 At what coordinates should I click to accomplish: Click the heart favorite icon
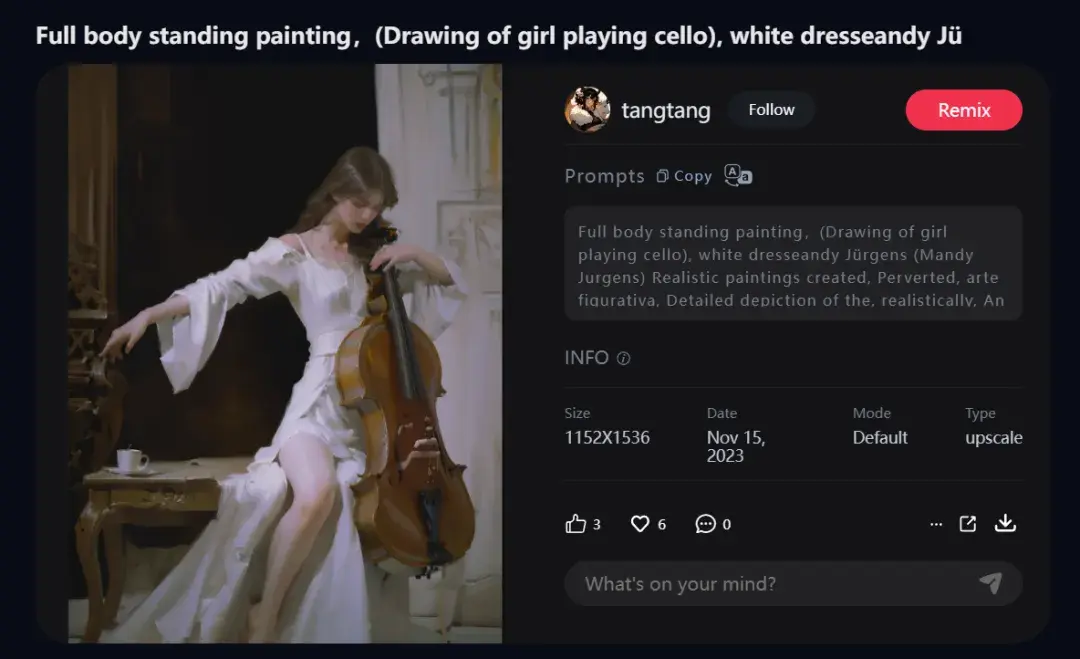[640, 524]
